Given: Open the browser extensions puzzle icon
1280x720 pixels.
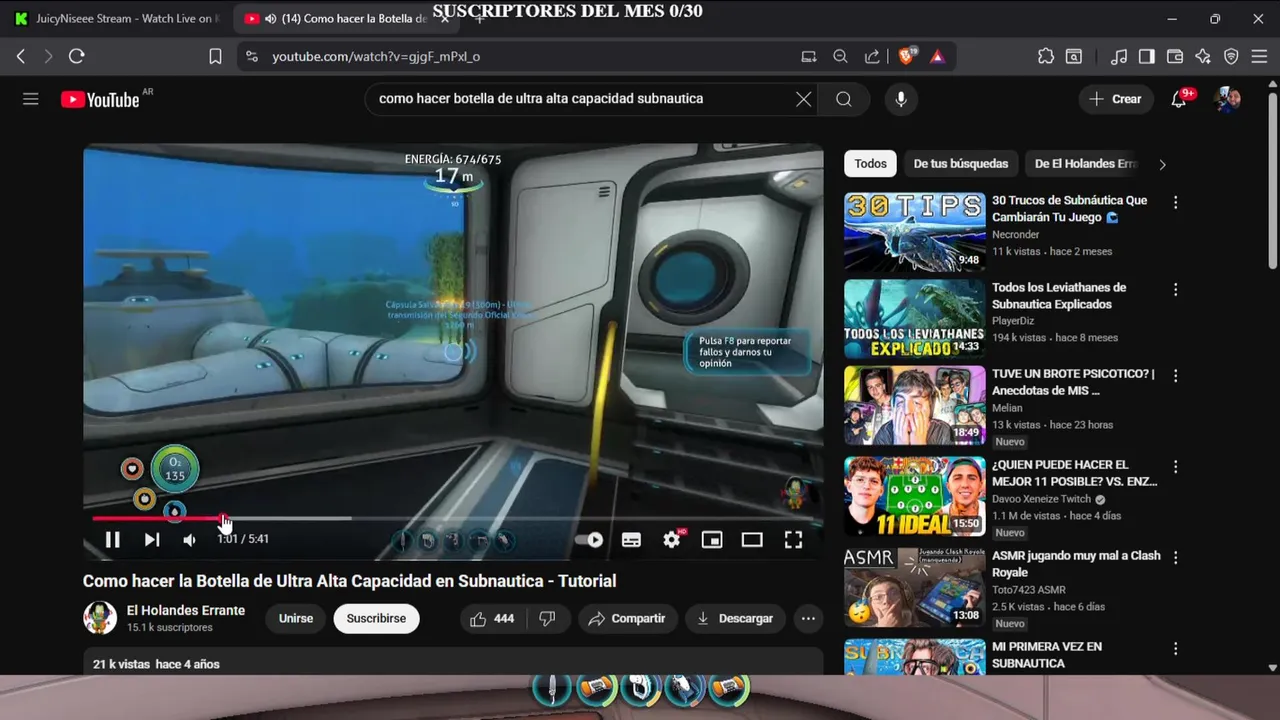Looking at the screenshot, I should 1046,57.
